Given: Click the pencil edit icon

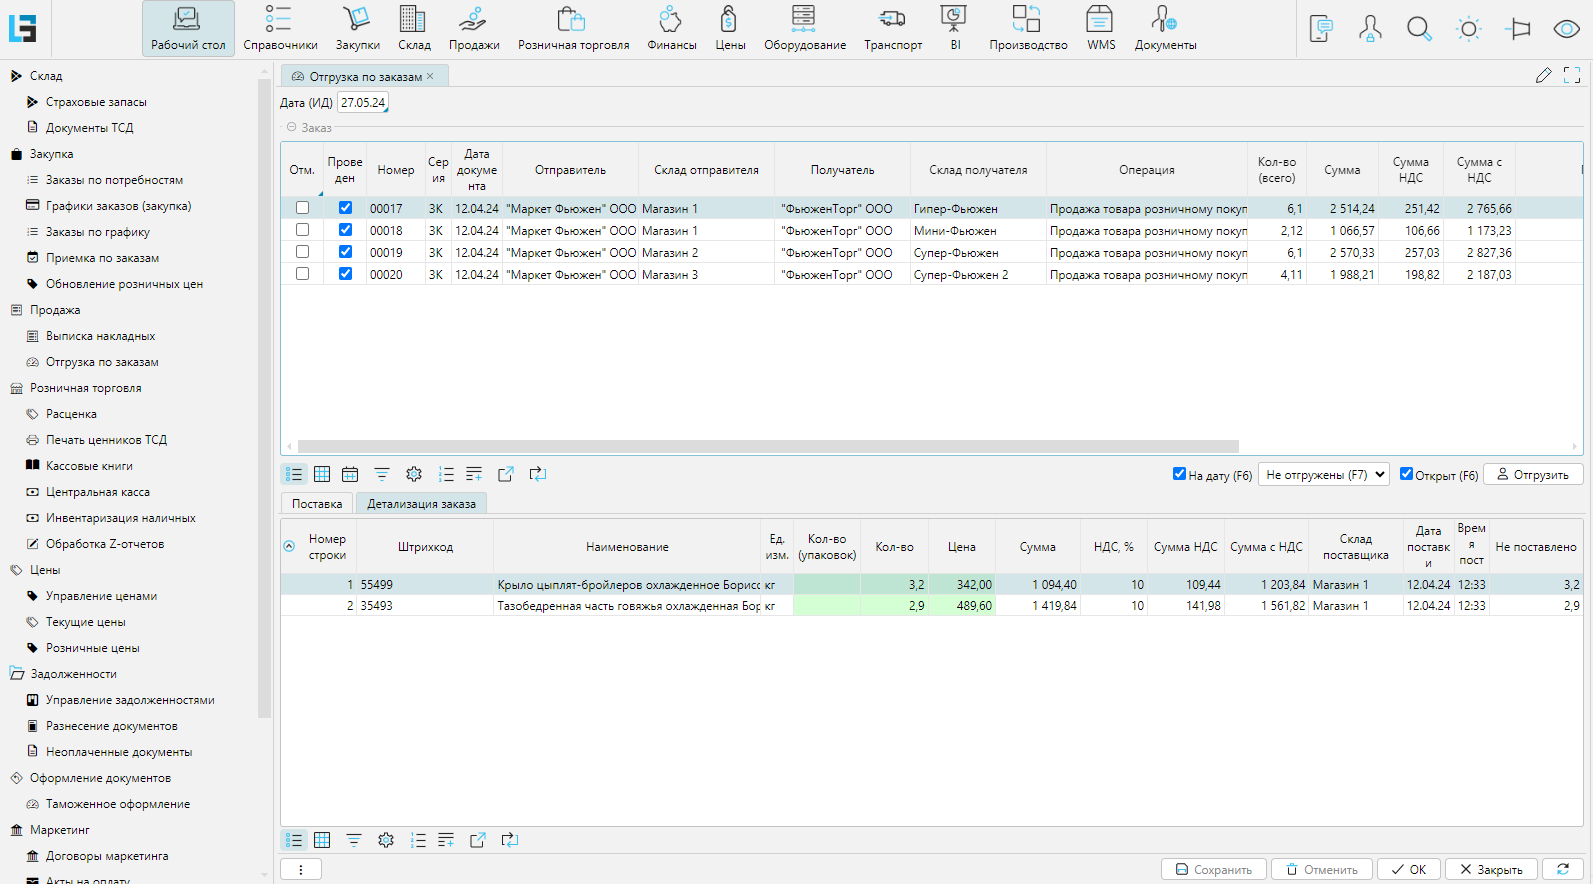Looking at the screenshot, I should coord(1543,76).
